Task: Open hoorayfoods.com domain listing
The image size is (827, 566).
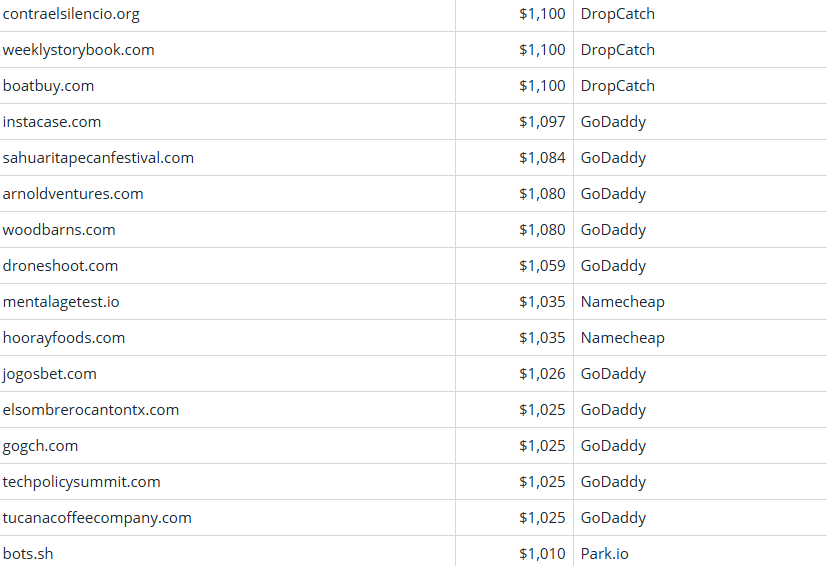Action: [x=64, y=338]
